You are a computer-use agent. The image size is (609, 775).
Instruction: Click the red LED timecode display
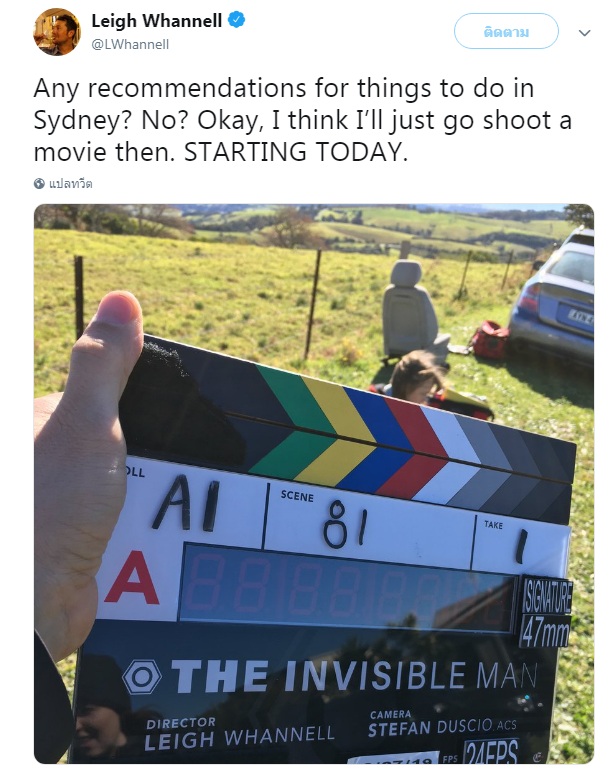[x=348, y=588]
